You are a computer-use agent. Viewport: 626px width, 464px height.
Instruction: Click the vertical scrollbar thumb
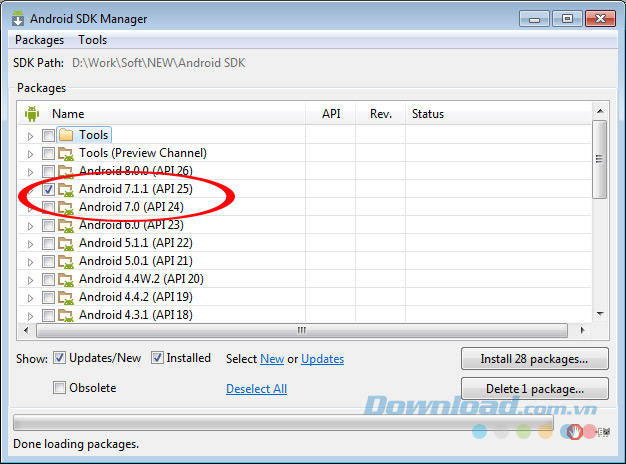click(599, 159)
